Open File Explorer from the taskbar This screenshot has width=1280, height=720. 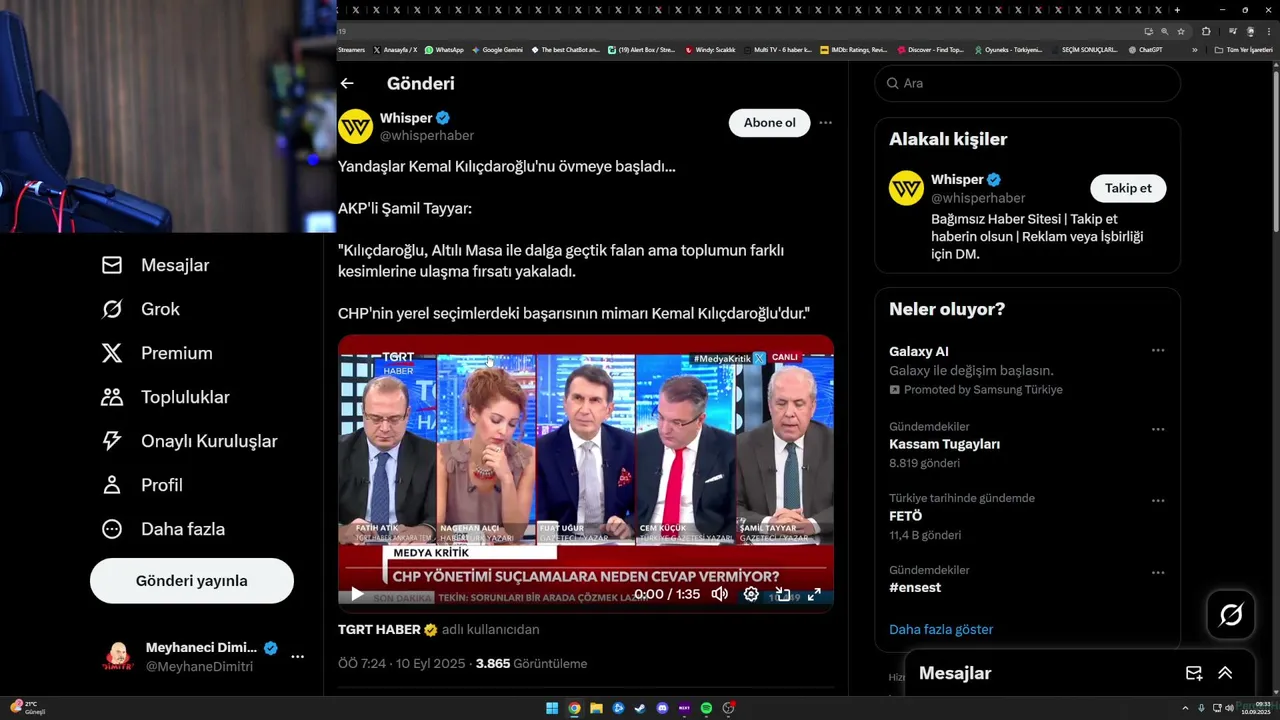pyautogui.click(x=596, y=708)
